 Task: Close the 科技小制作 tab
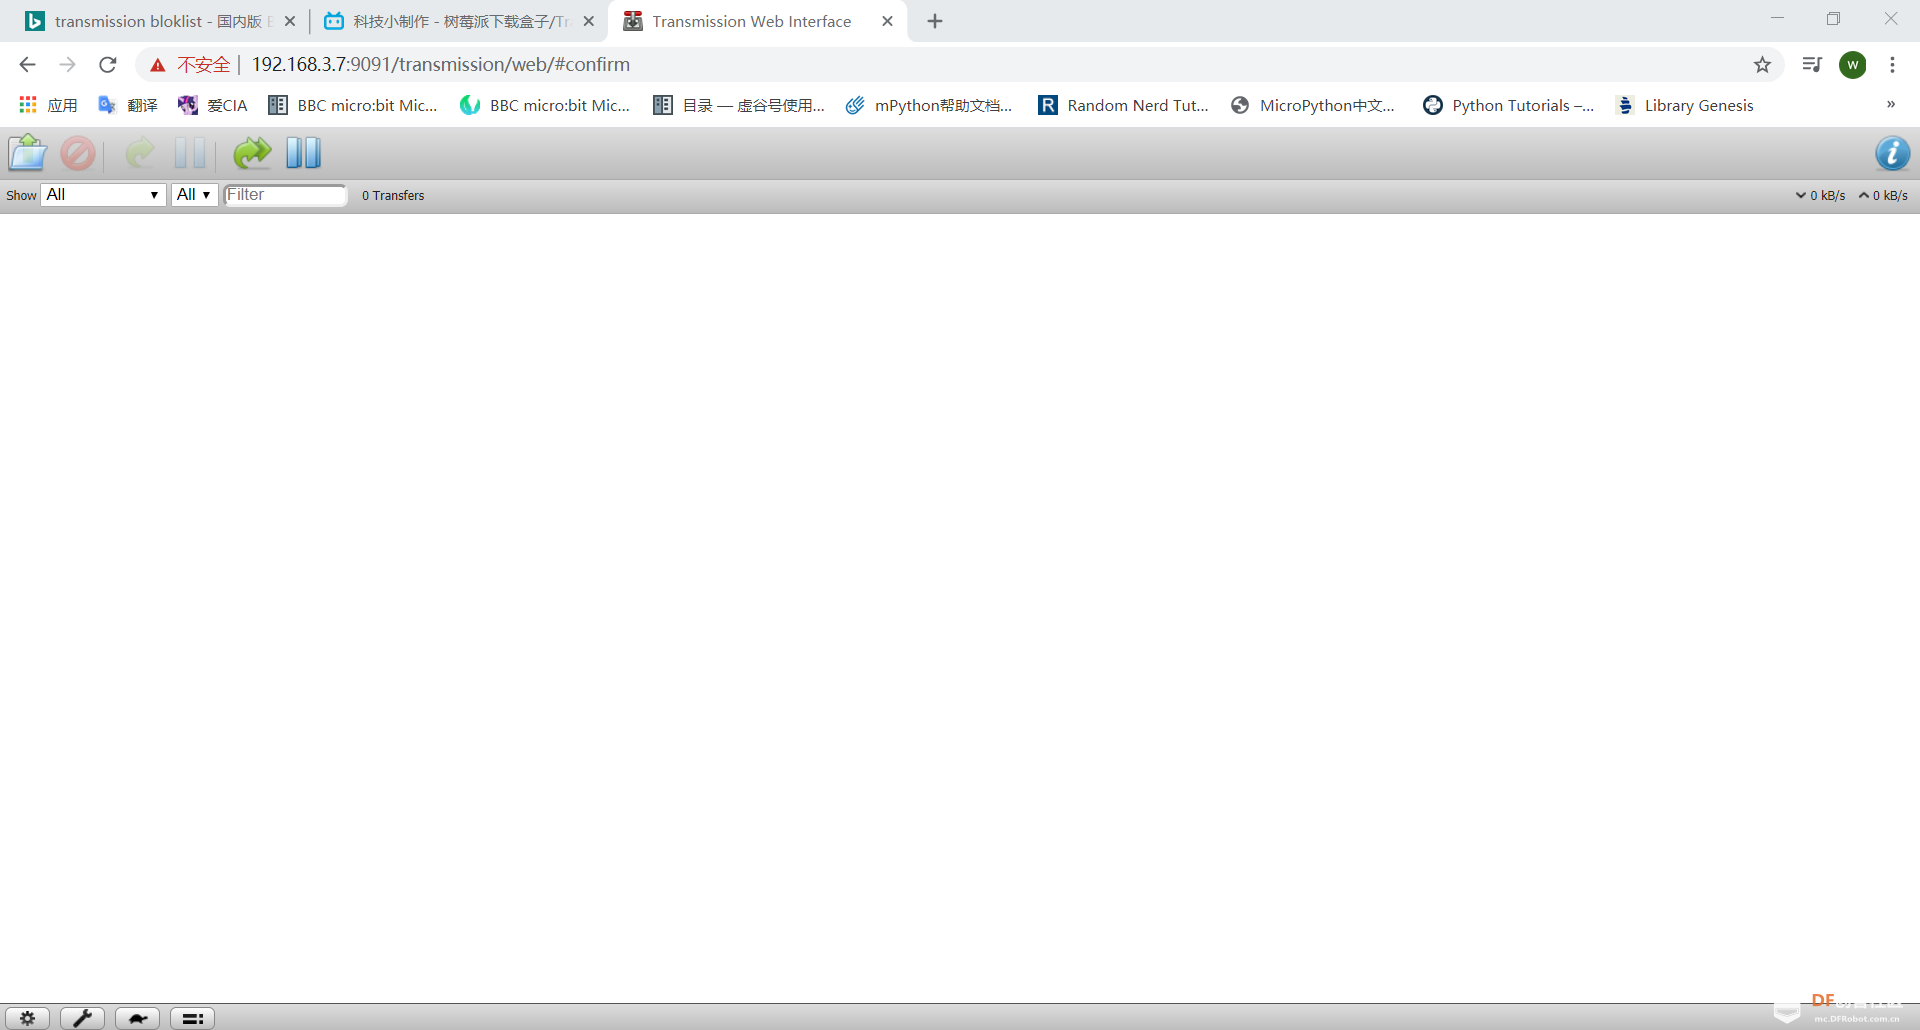coord(589,21)
